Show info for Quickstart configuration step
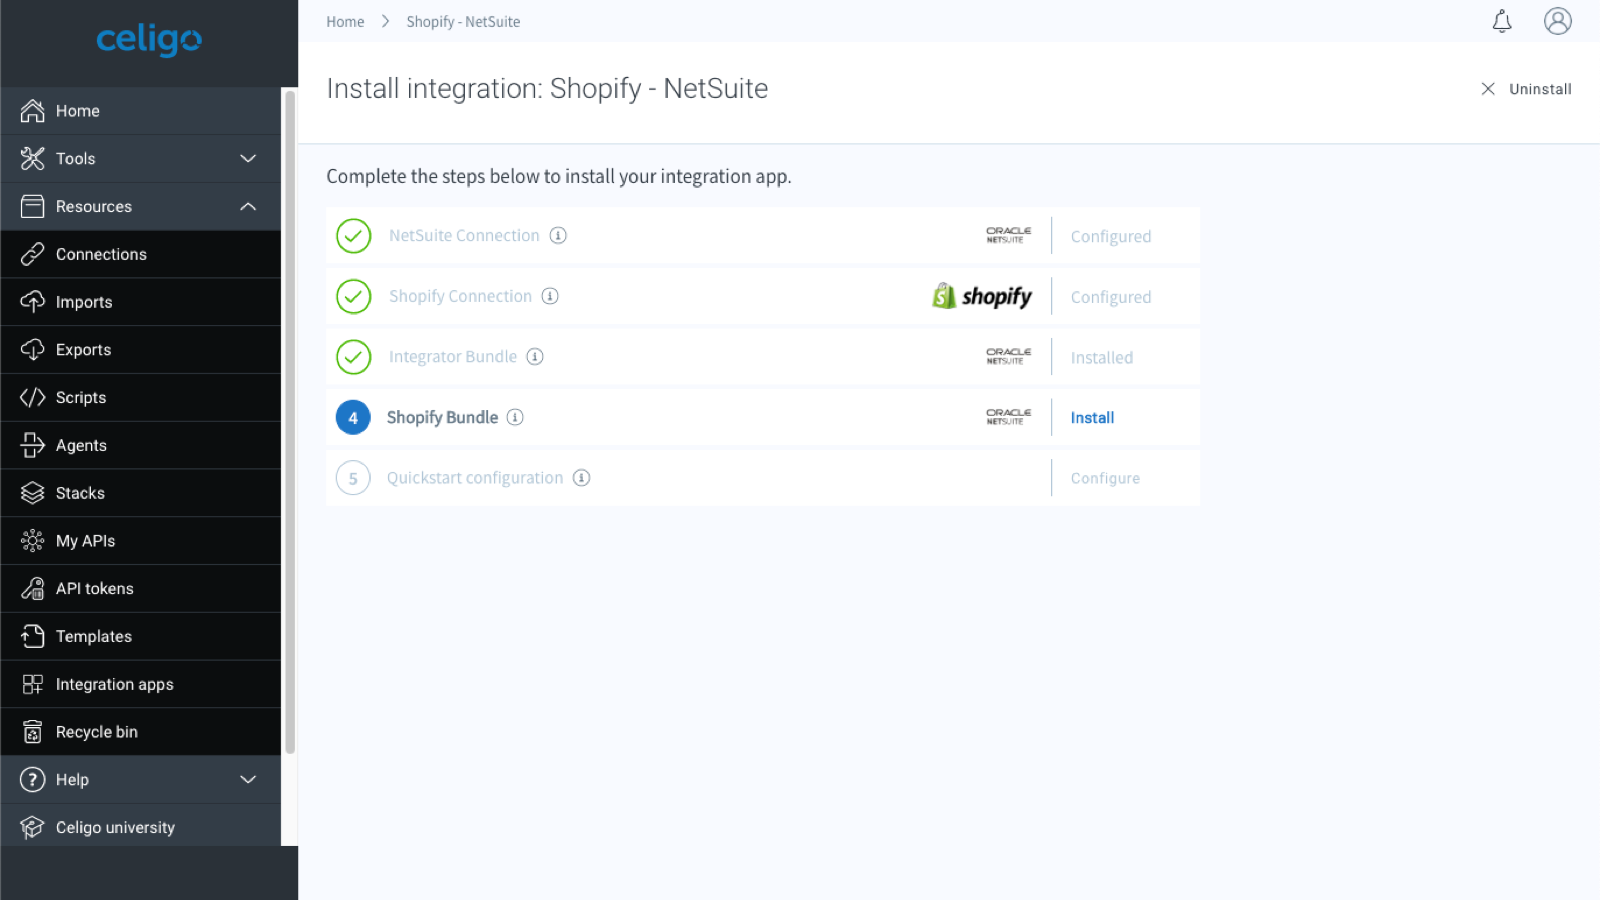The image size is (1600, 900). pyautogui.click(x=581, y=478)
